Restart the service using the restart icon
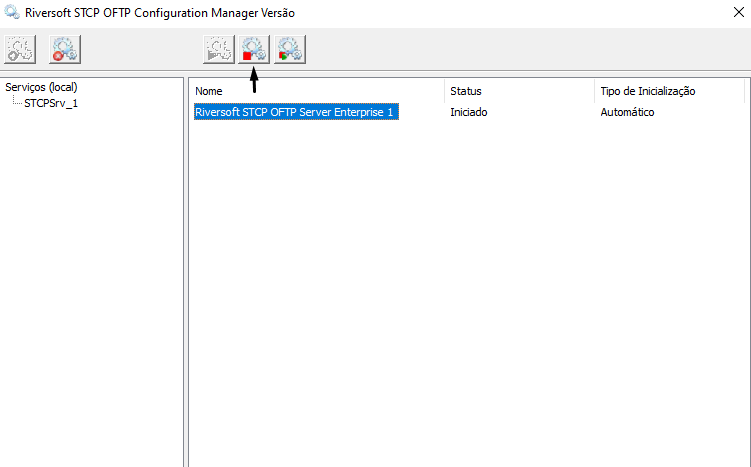 tap(290, 49)
